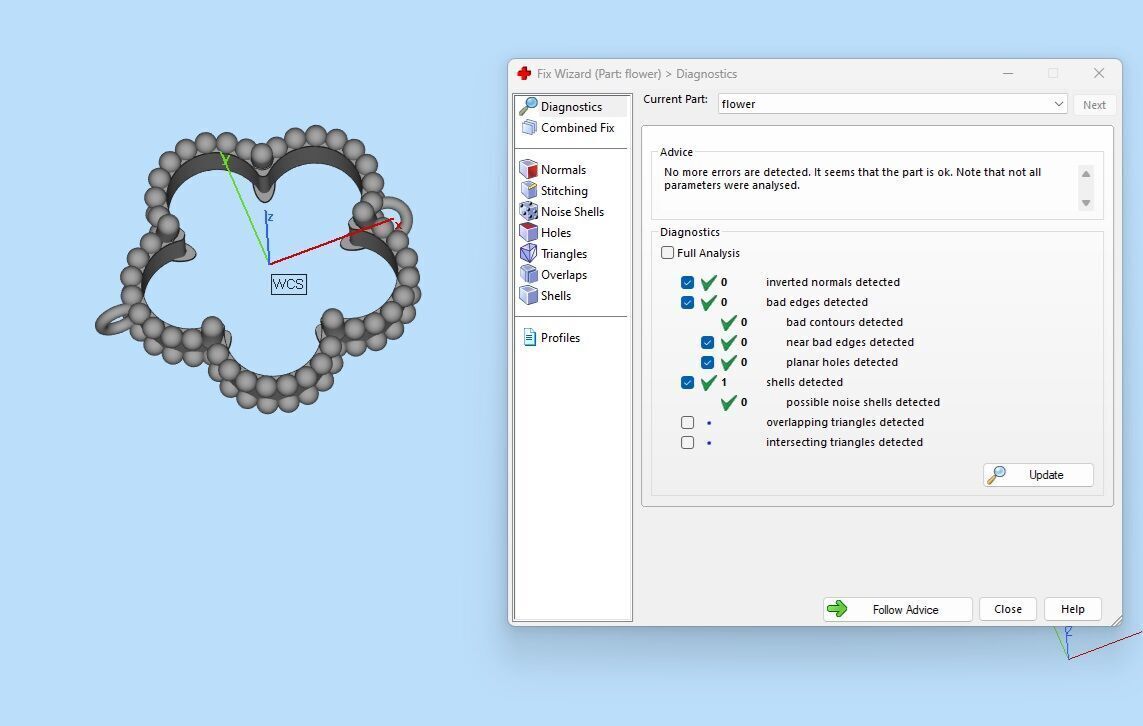Click the Next button
The height and width of the screenshot is (726, 1143).
1093,104
